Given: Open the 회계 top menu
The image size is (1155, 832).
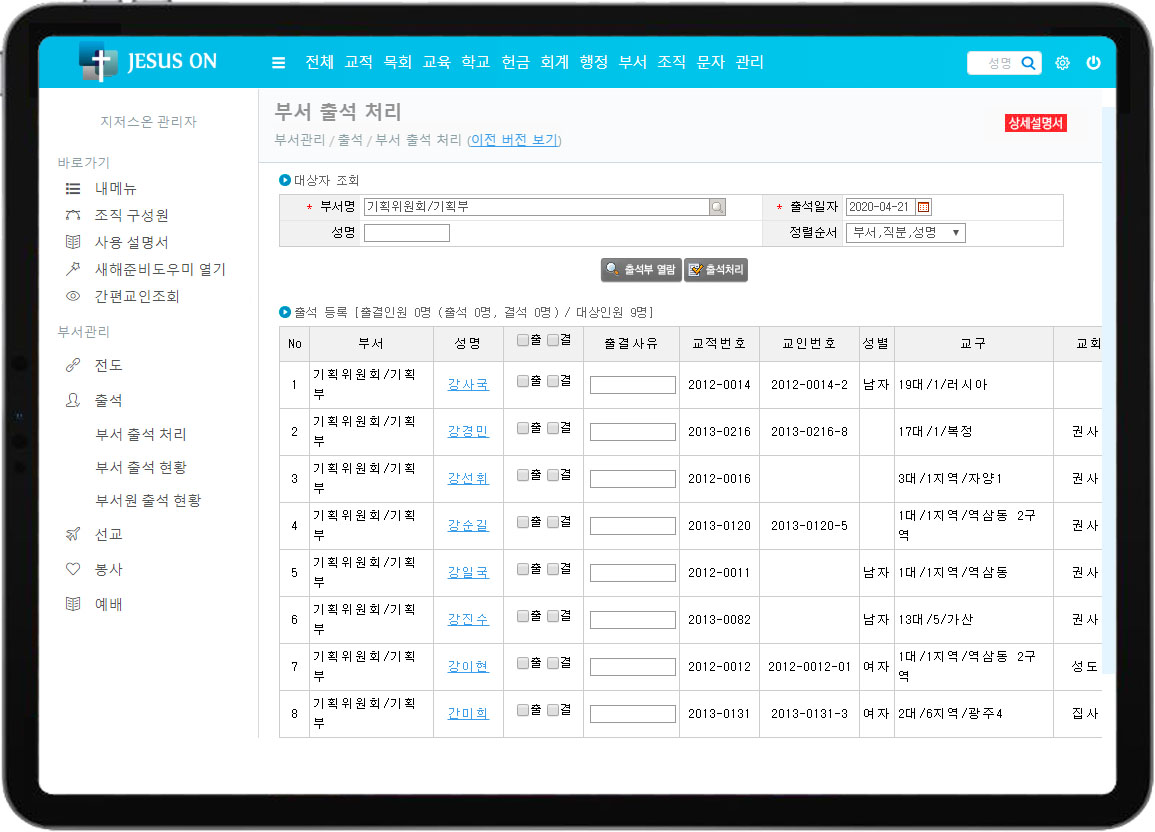Looking at the screenshot, I should point(554,62).
